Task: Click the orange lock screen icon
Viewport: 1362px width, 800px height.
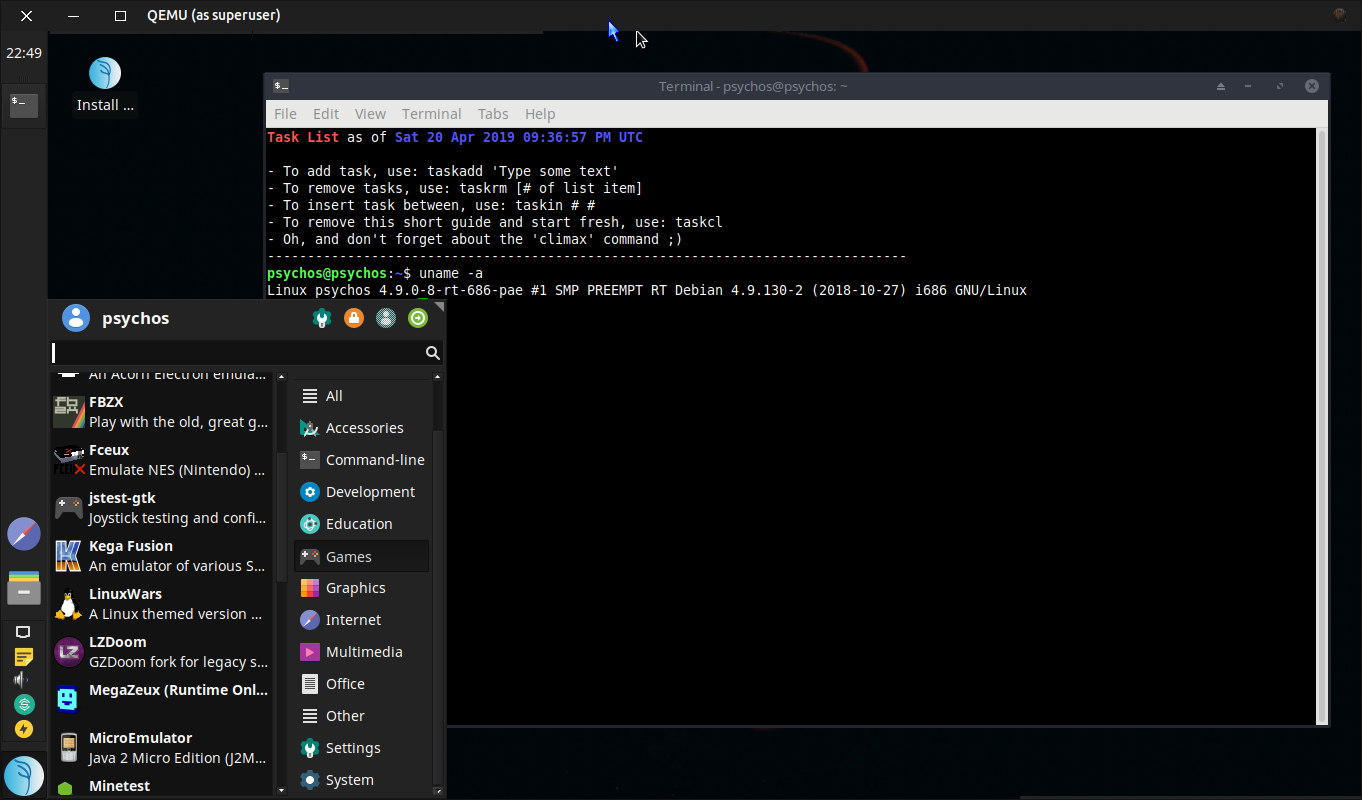Action: coord(353,318)
